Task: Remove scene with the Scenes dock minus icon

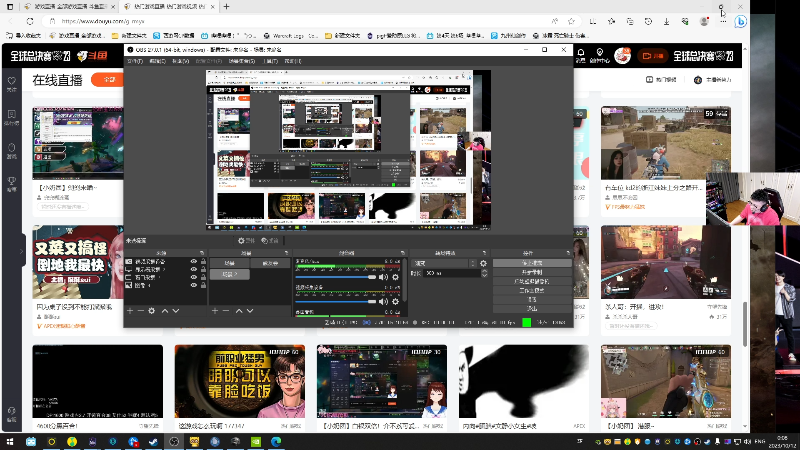Action: pos(226,311)
